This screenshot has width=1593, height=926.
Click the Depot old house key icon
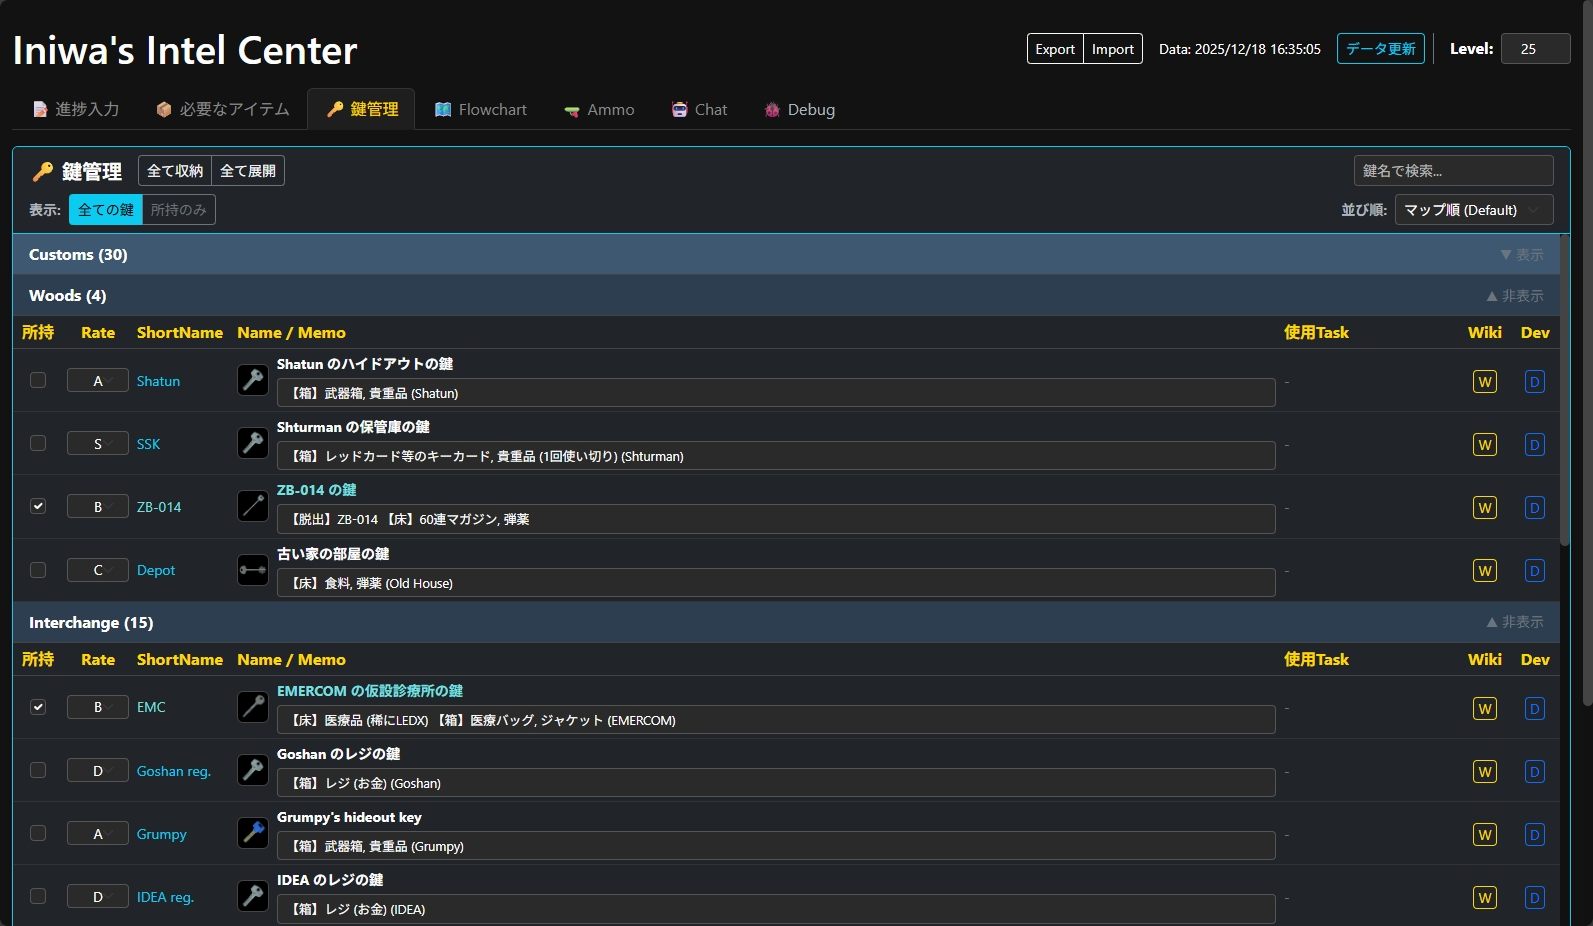[x=253, y=570]
